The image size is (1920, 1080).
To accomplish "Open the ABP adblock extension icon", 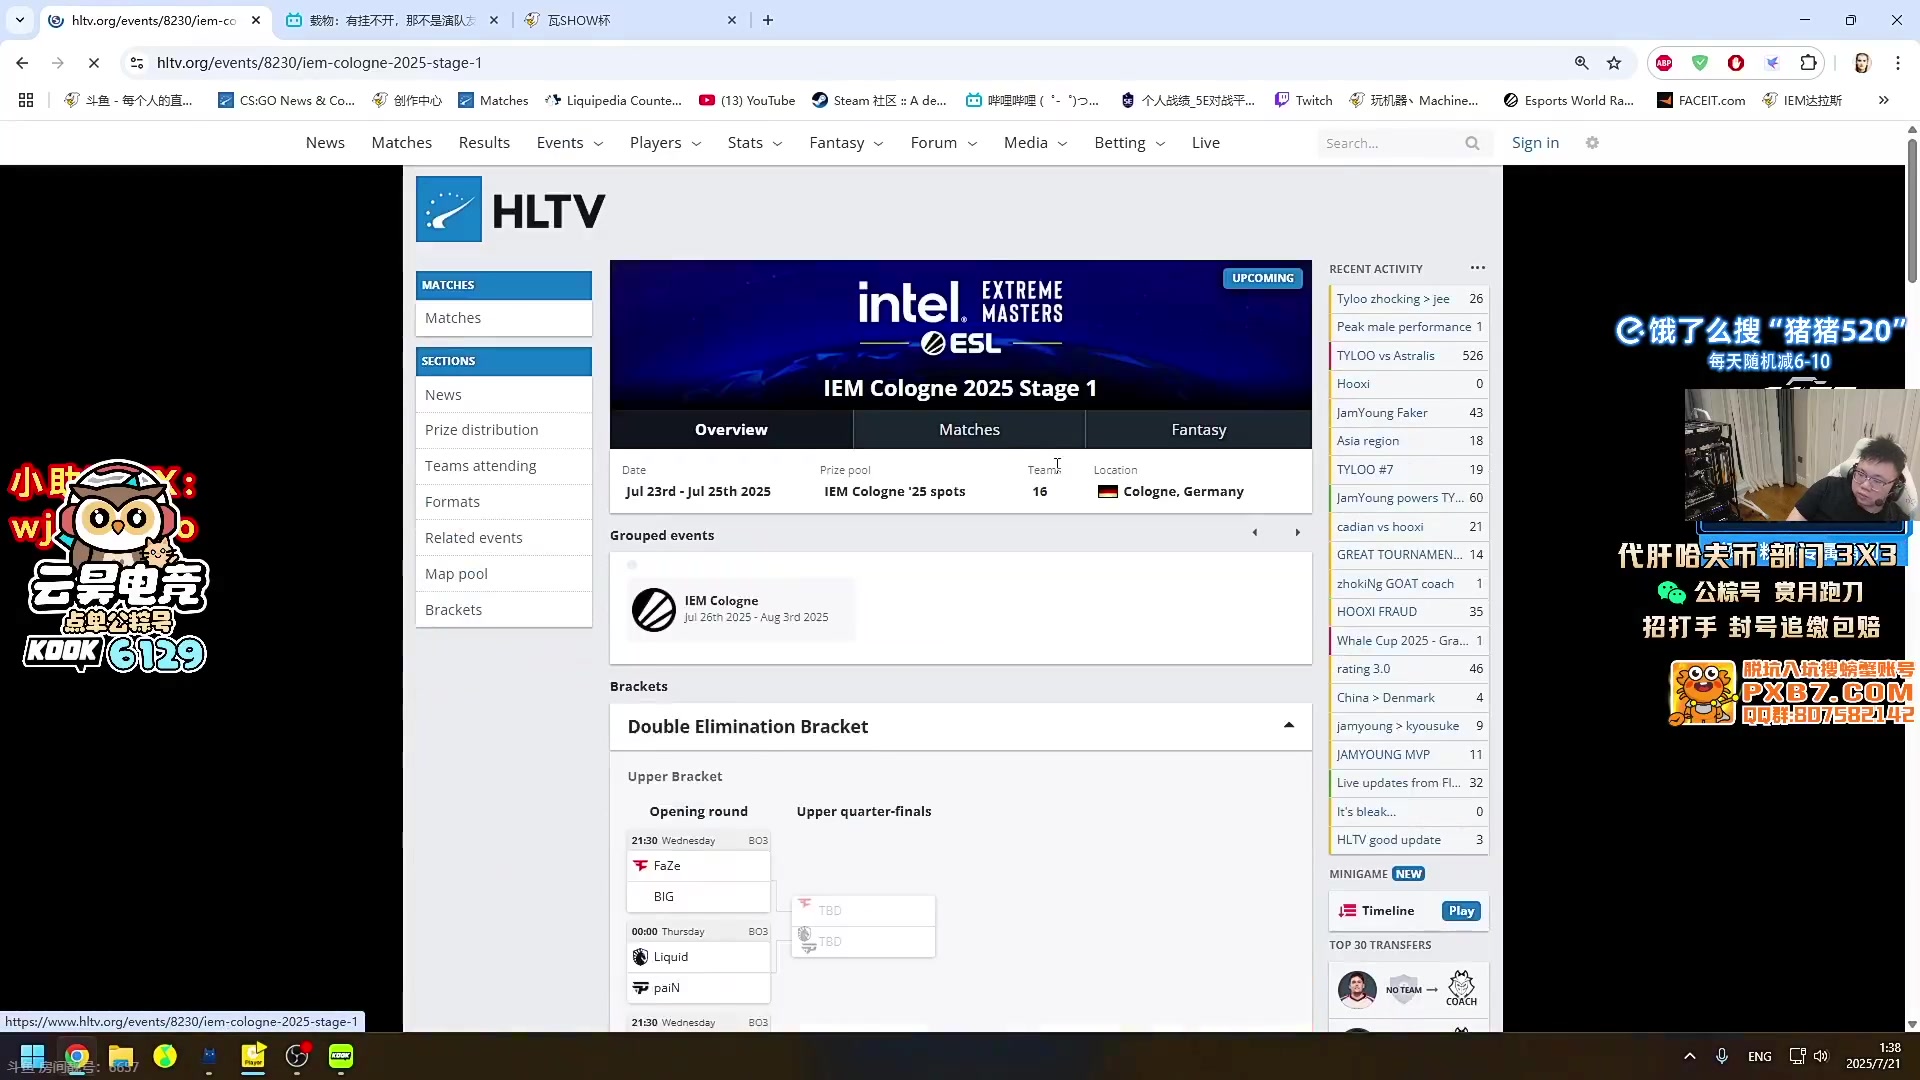I will click(x=1664, y=63).
